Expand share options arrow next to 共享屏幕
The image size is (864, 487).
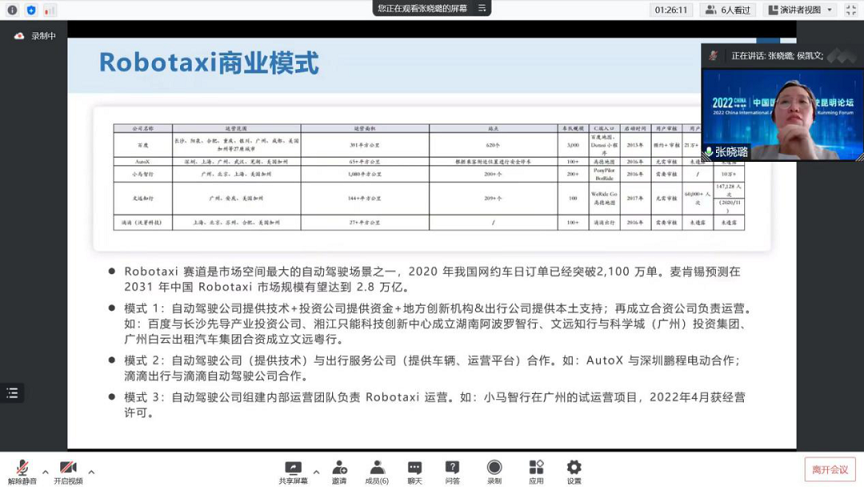tap(316, 472)
